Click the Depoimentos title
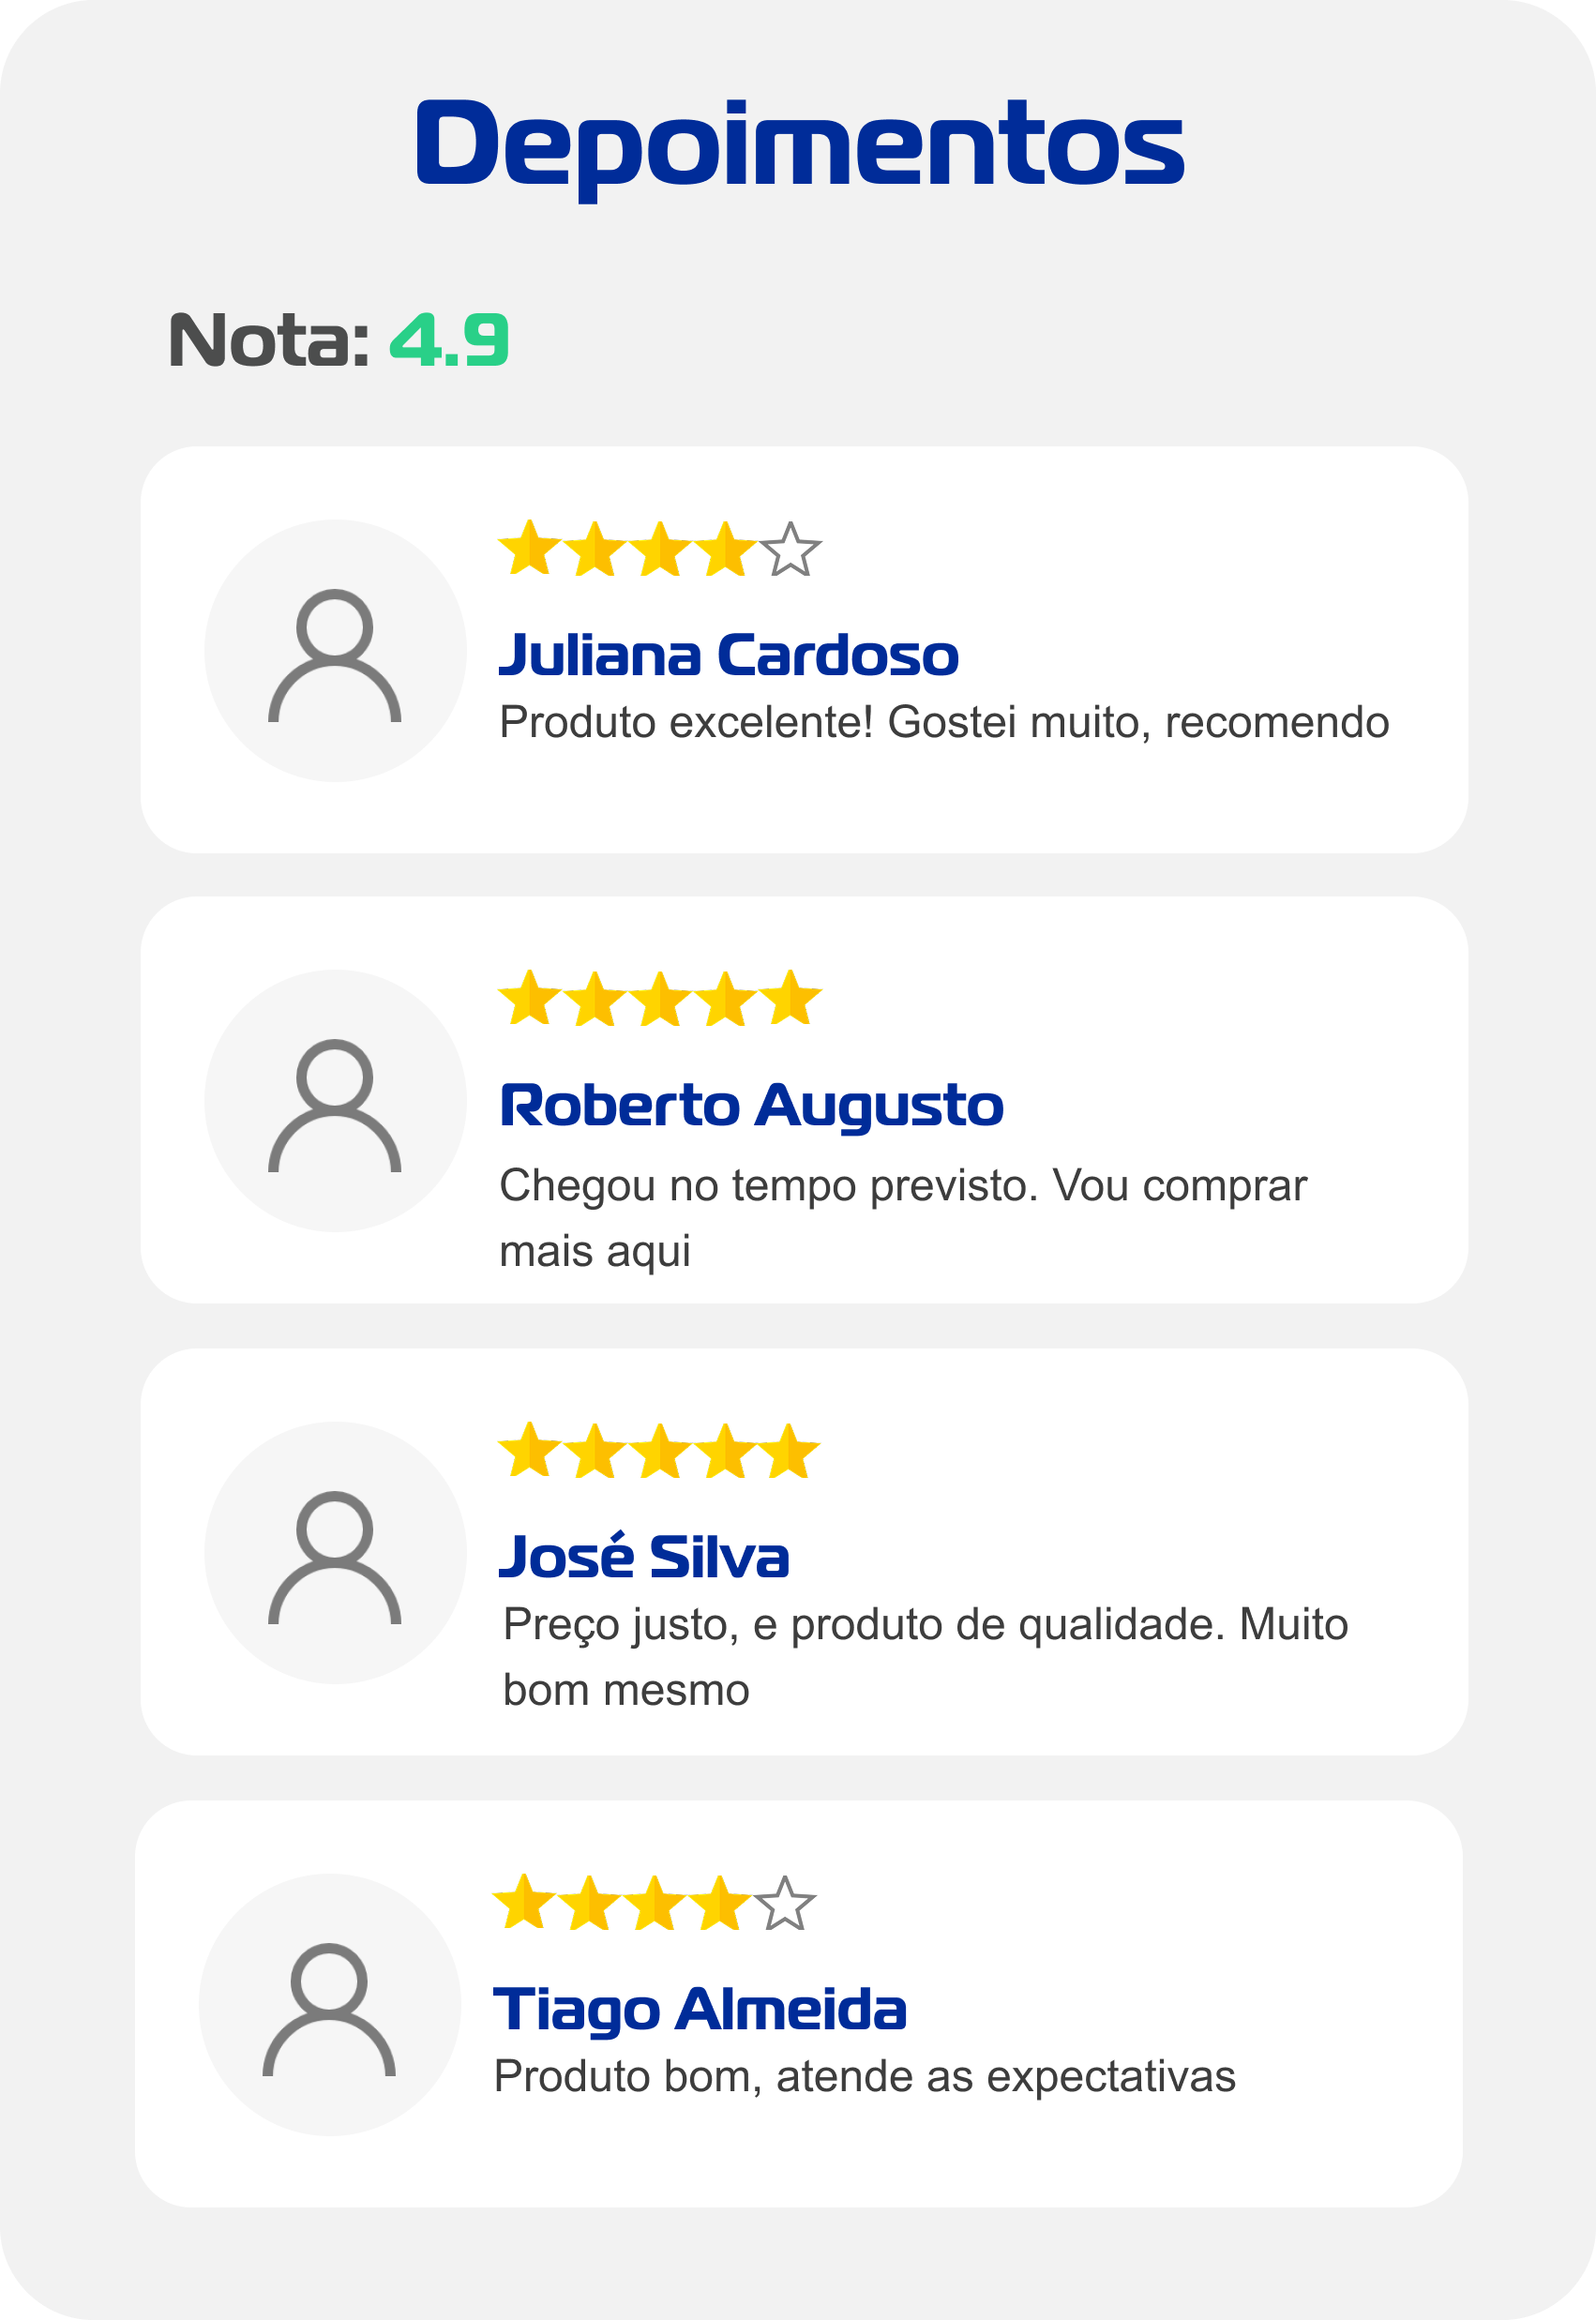The height and width of the screenshot is (2320, 1596). click(799, 145)
